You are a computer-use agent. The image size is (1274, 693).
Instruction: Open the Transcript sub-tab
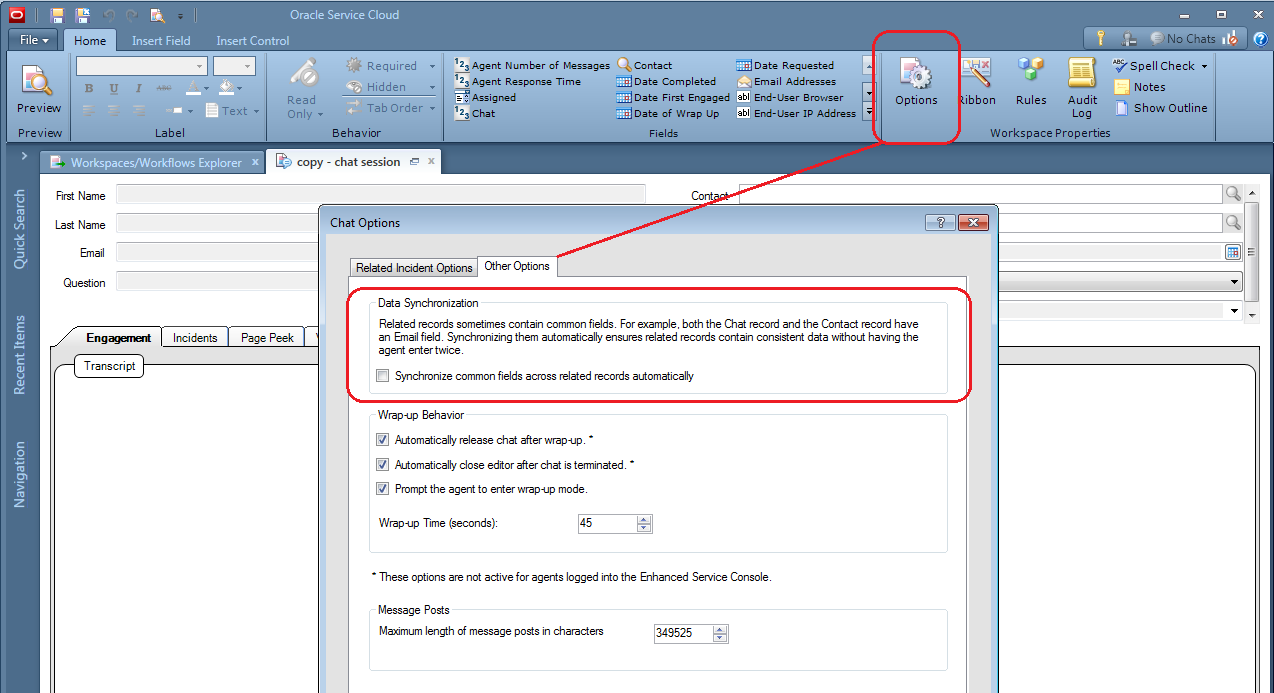(x=110, y=366)
